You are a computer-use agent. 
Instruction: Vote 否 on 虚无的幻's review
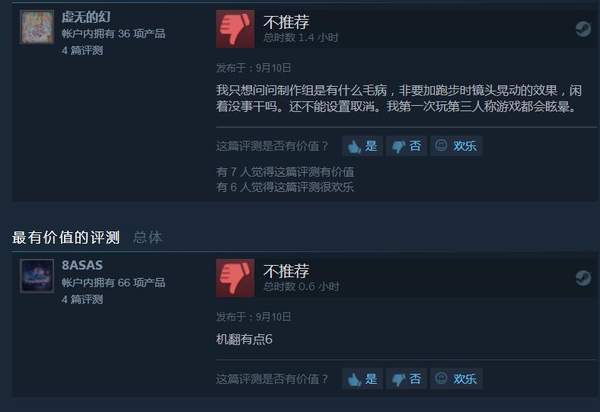click(406, 146)
